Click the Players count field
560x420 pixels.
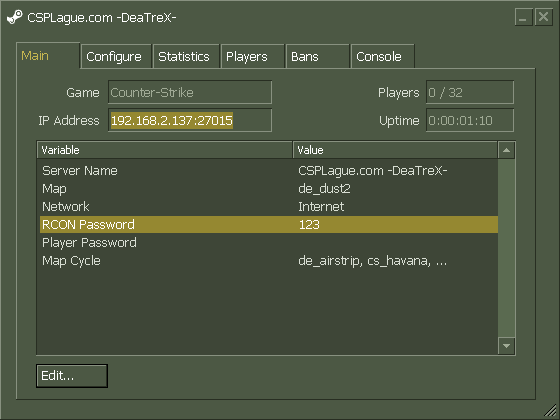click(470, 92)
